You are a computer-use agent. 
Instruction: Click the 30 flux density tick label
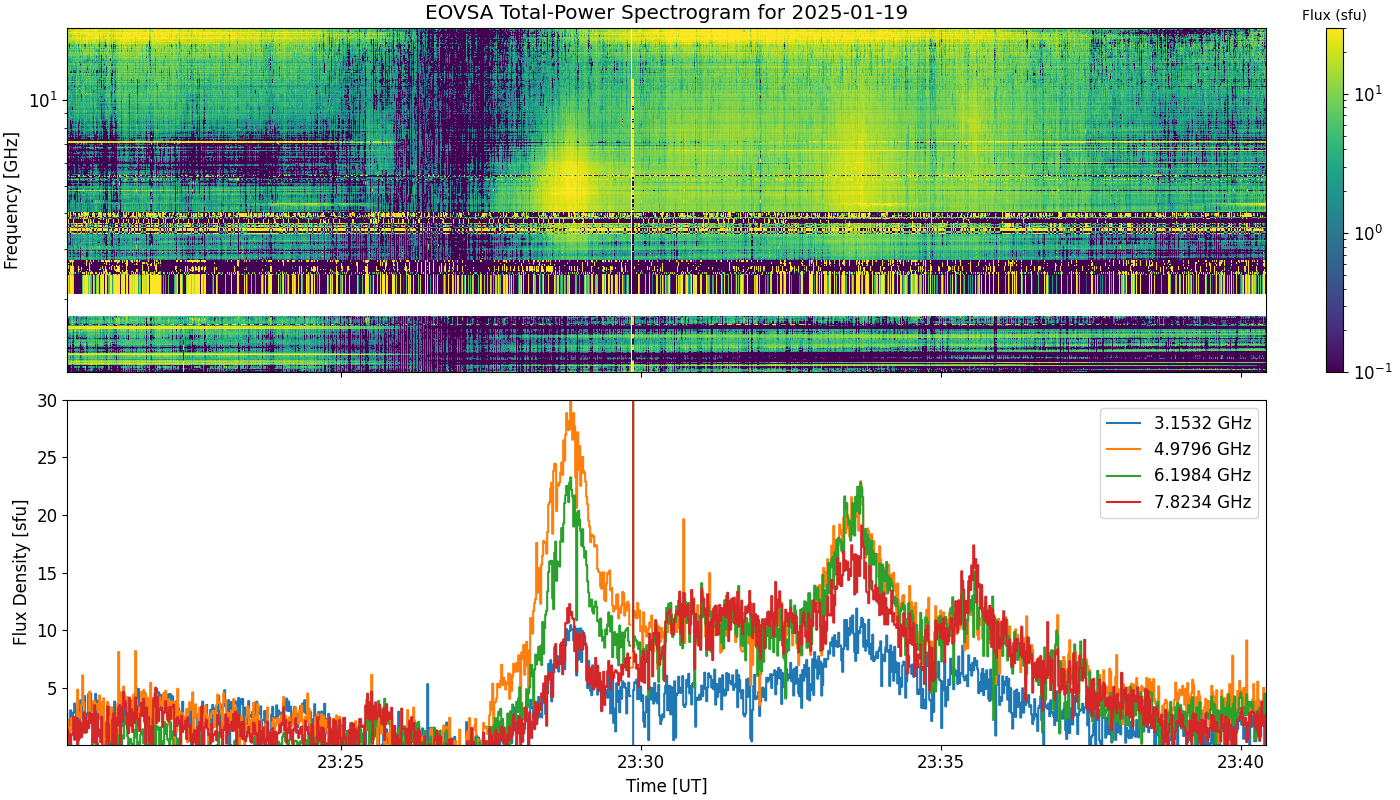click(49, 400)
